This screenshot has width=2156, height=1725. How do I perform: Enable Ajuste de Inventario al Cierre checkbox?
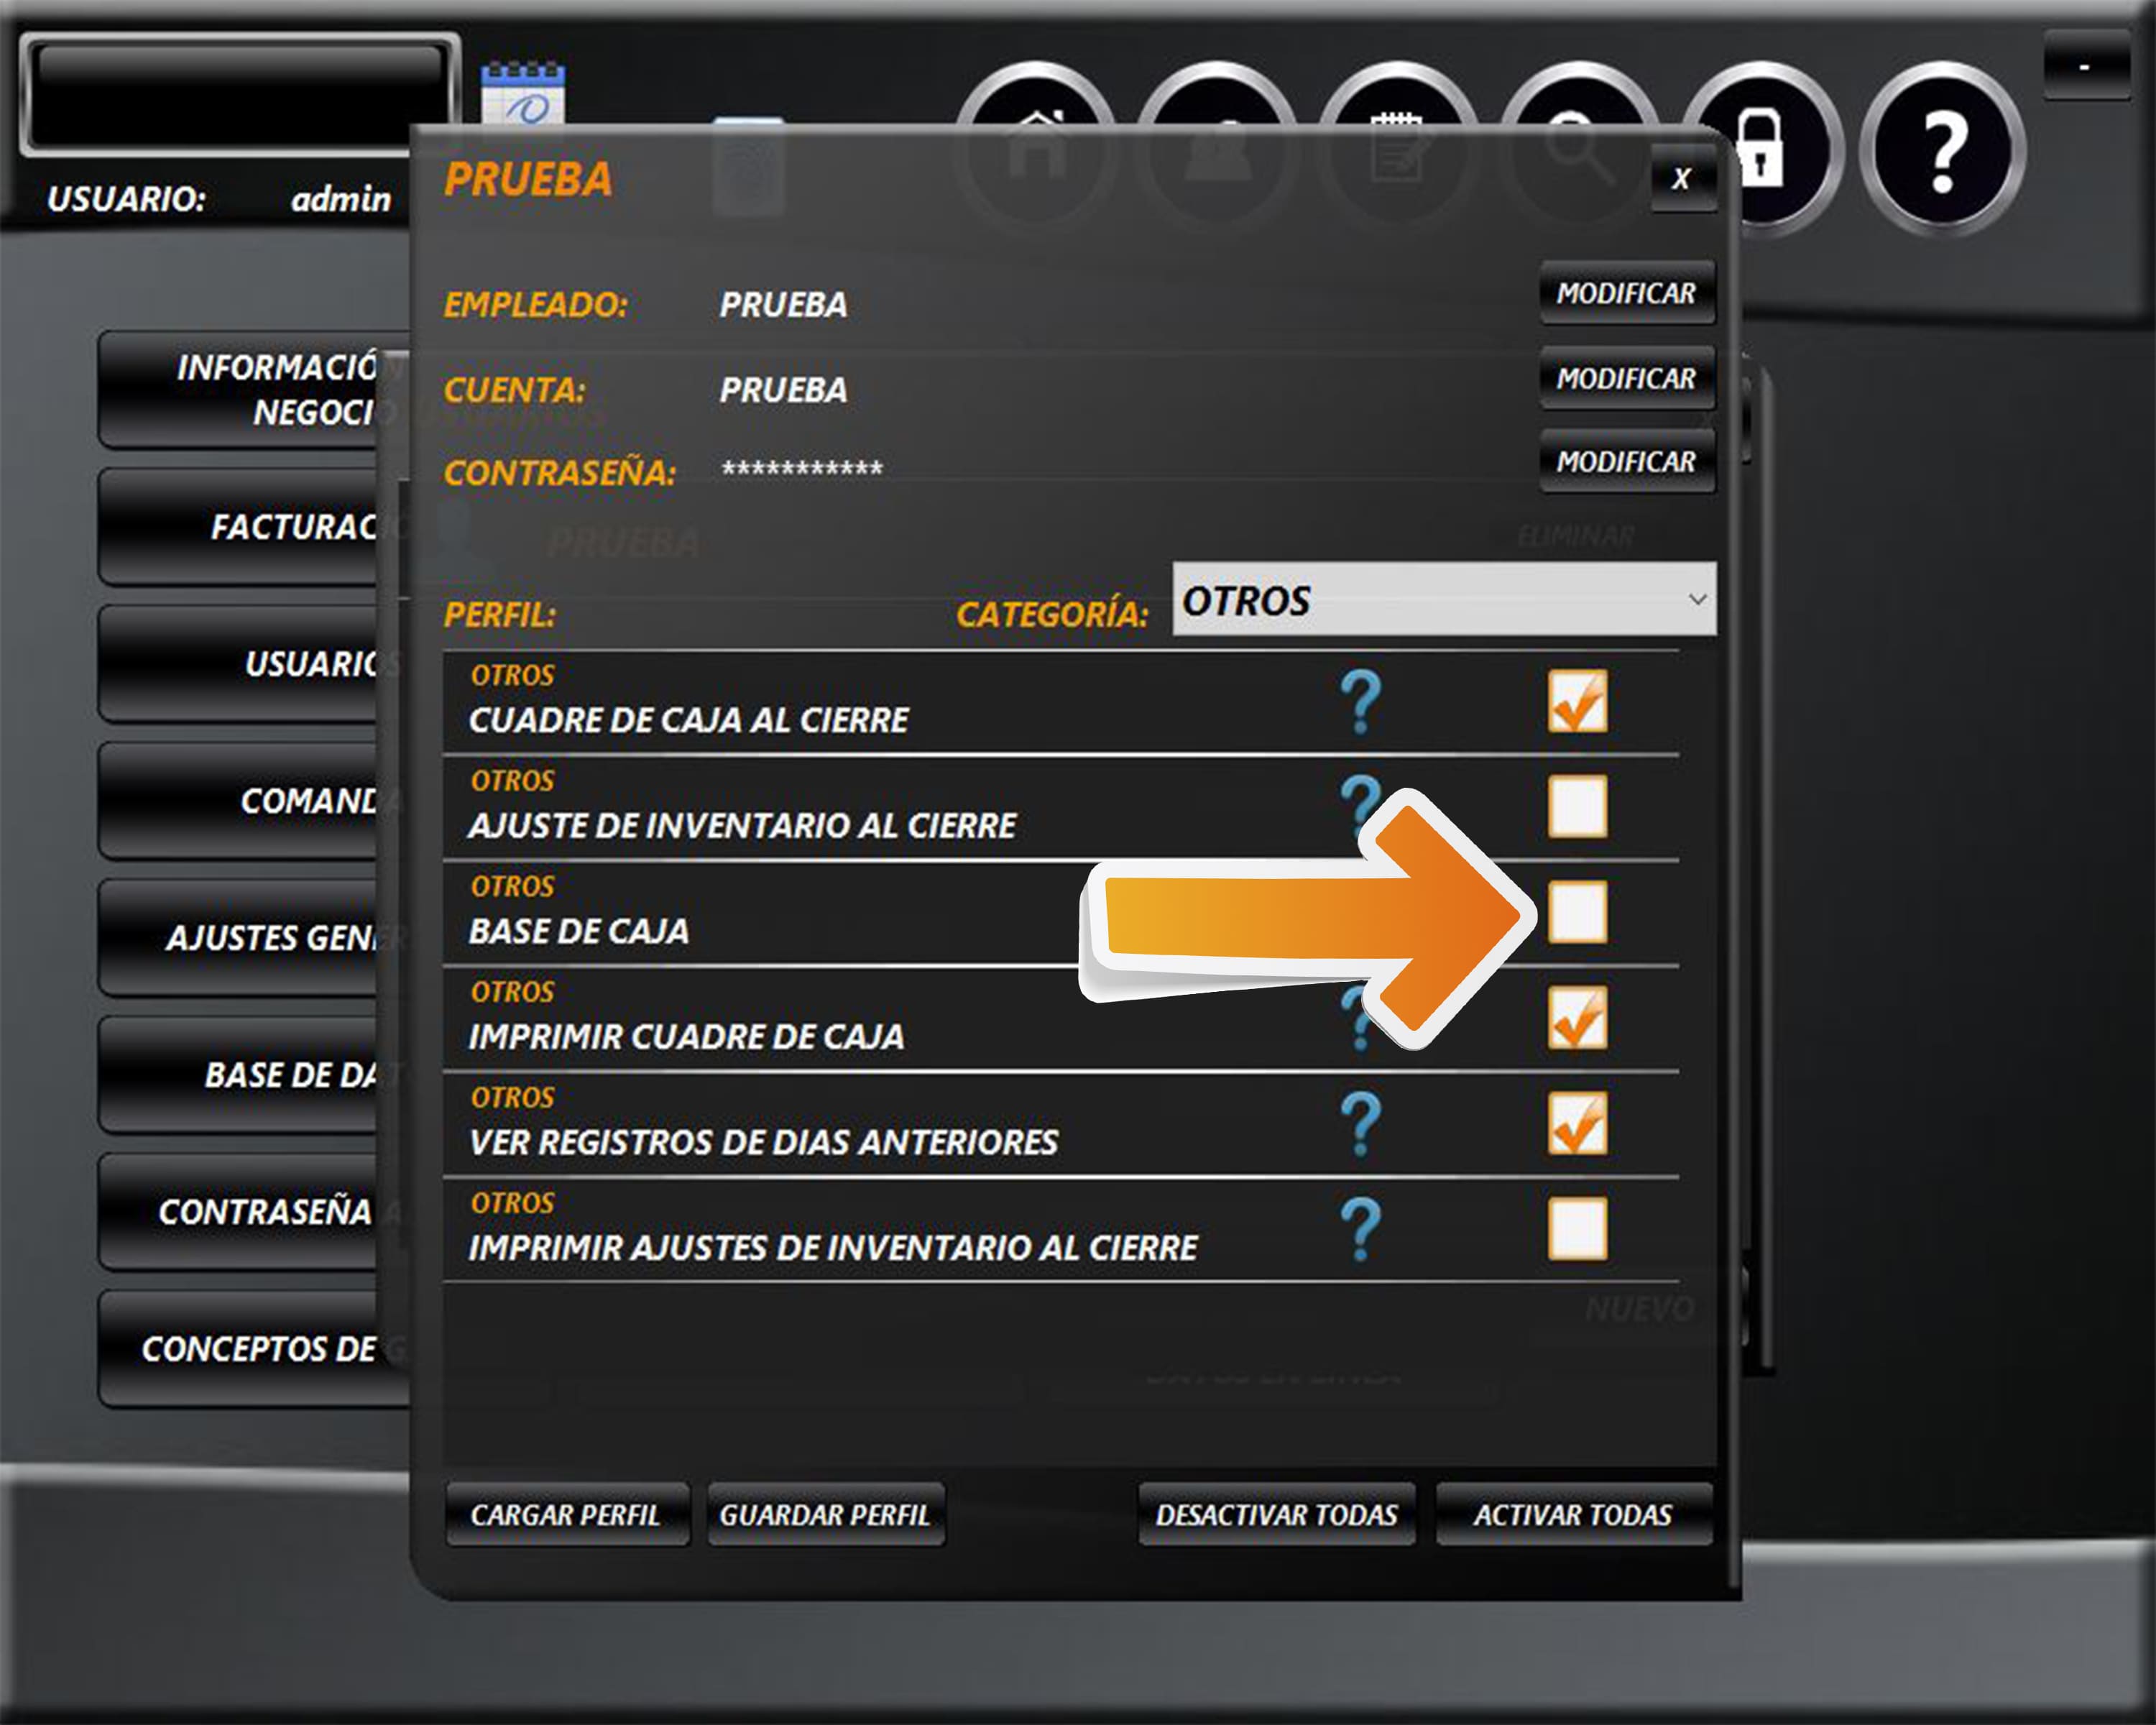(x=1577, y=806)
